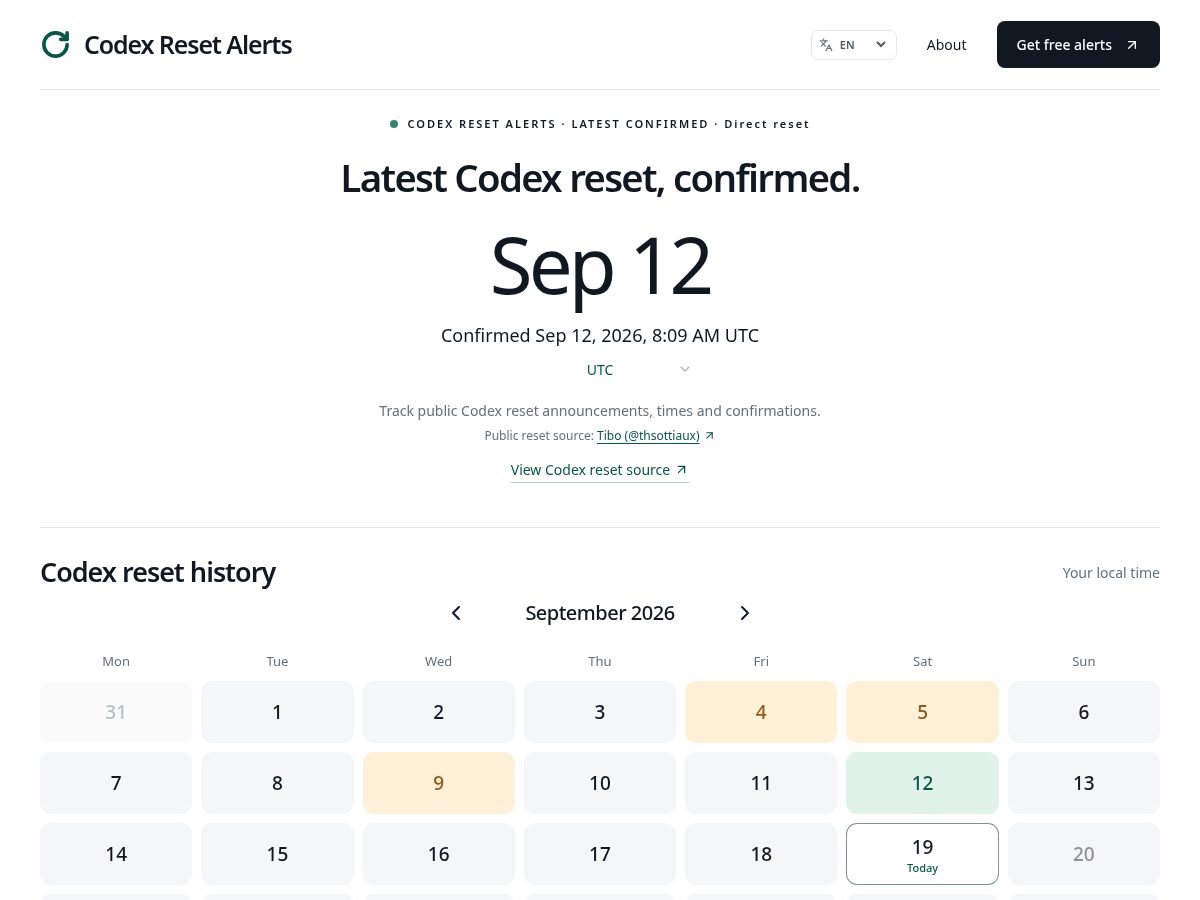Image resolution: width=1200 pixels, height=900 pixels.
Task: Select September 1 in calendar
Action: 277,712
